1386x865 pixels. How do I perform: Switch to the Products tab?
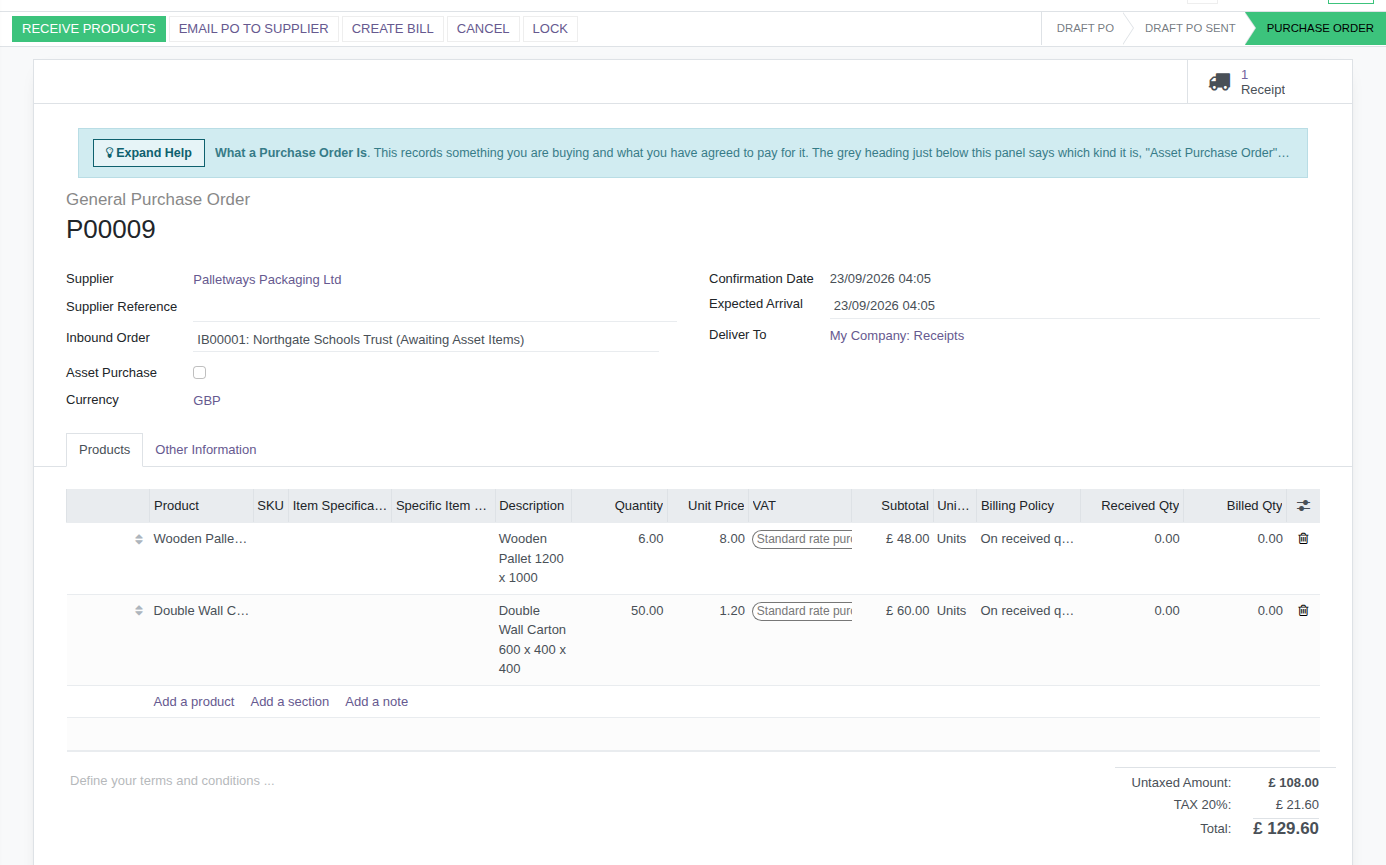(x=105, y=450)
